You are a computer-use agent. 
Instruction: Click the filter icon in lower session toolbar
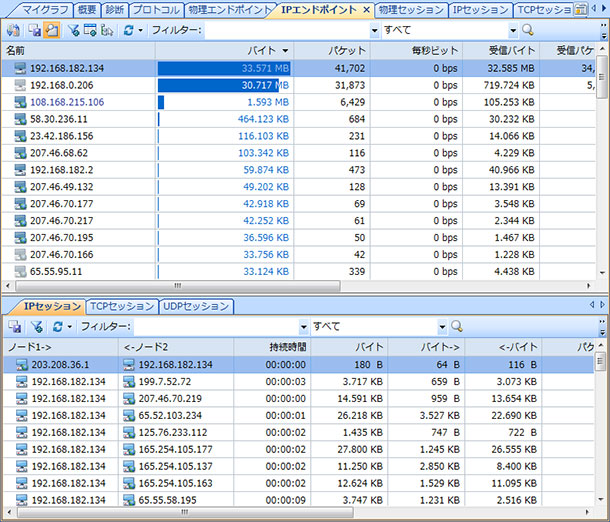point(37,326)
